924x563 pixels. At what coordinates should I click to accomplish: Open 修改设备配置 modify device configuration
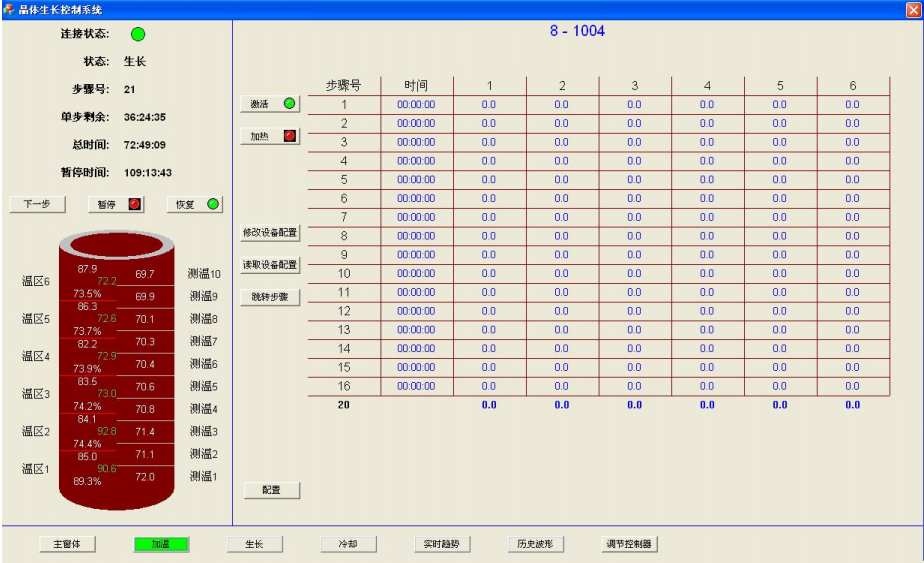coord(270,233)
